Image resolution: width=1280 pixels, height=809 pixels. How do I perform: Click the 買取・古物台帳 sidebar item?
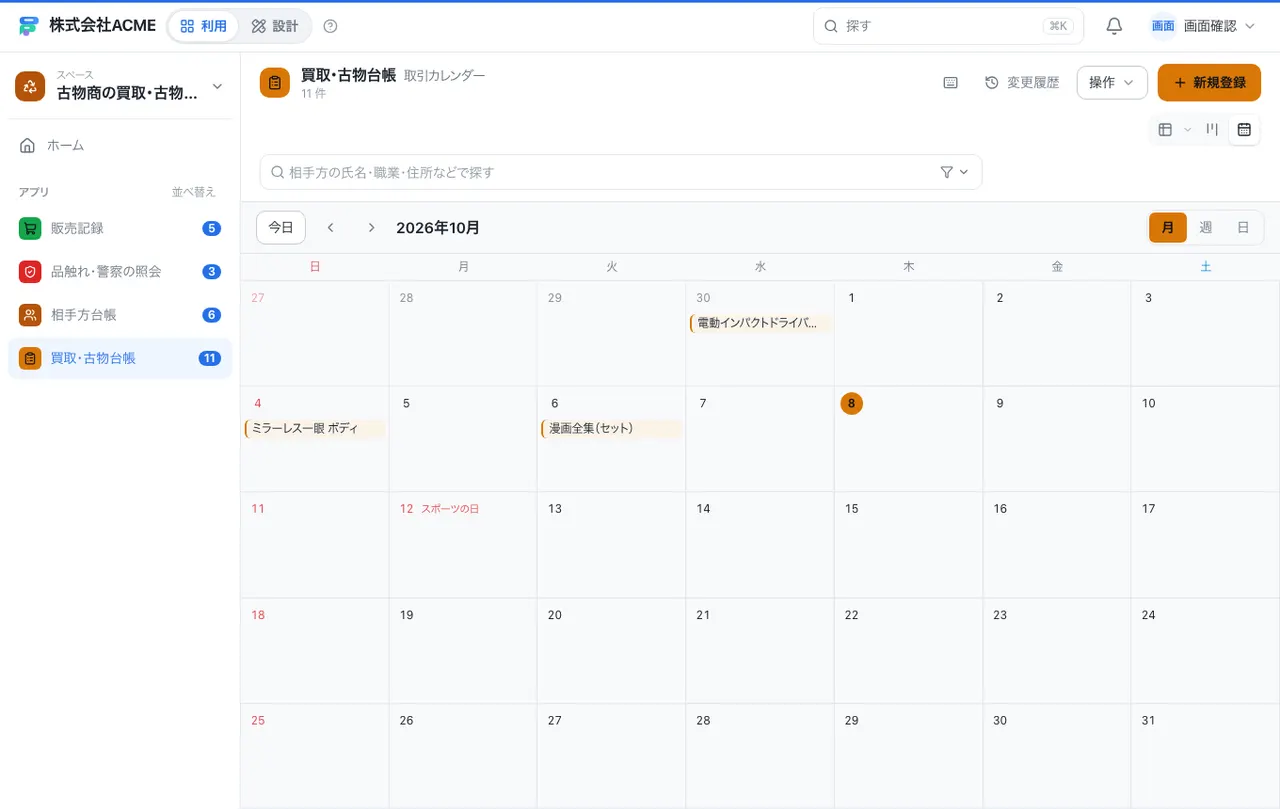click(x=120, y=358)
